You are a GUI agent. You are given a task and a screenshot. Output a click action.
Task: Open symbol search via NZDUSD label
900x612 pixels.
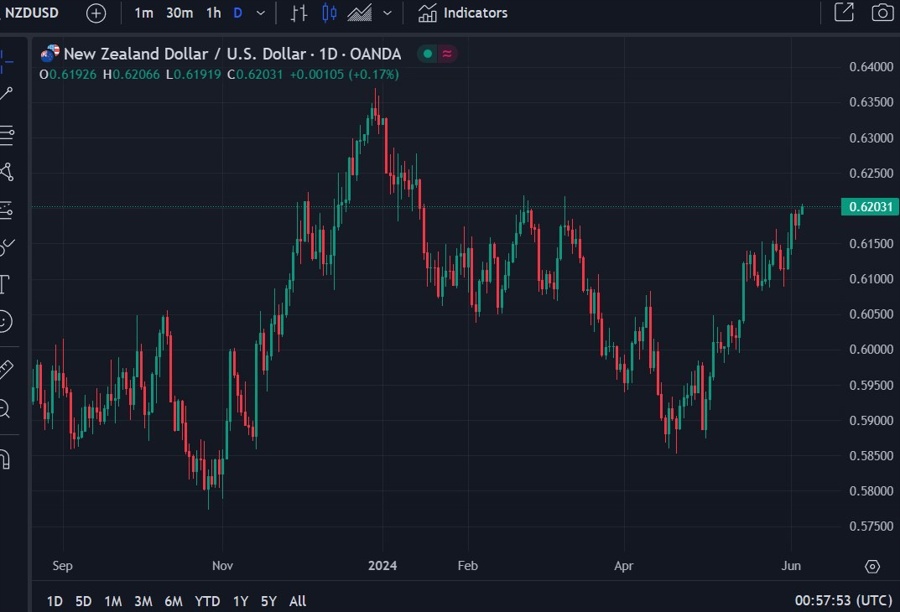point(30,13)
